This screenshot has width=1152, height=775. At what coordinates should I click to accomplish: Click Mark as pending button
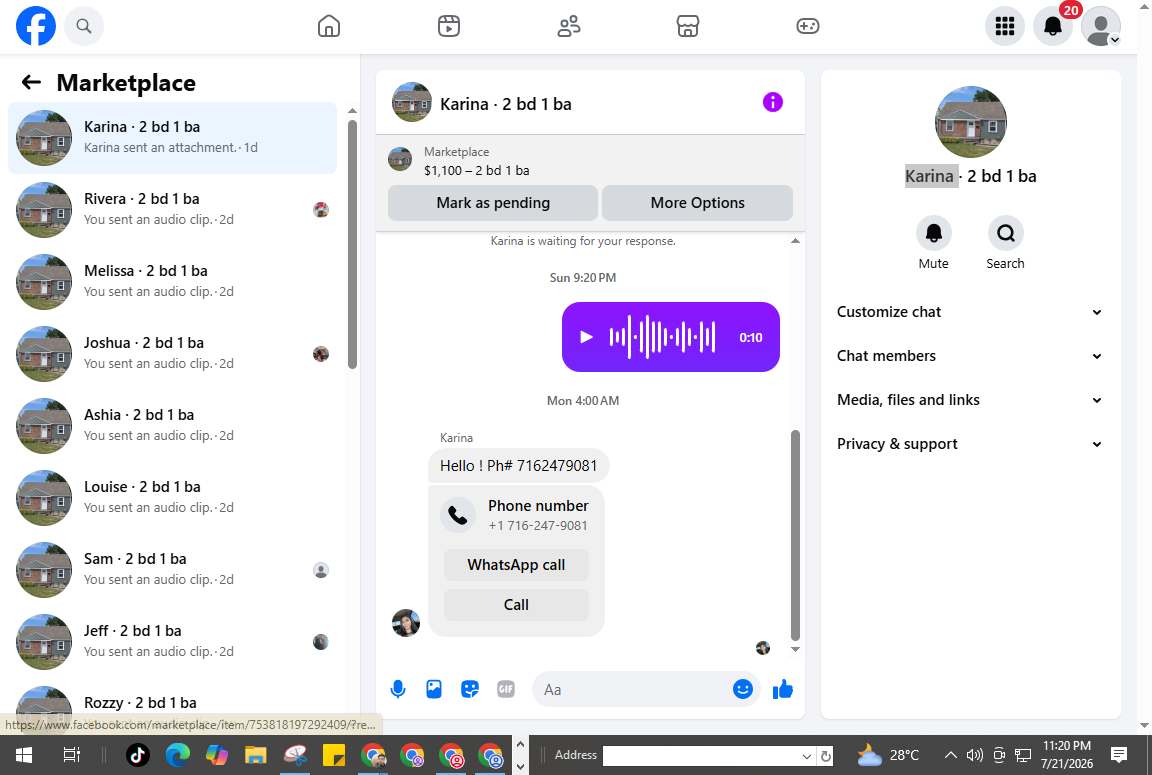pos(493,203)
